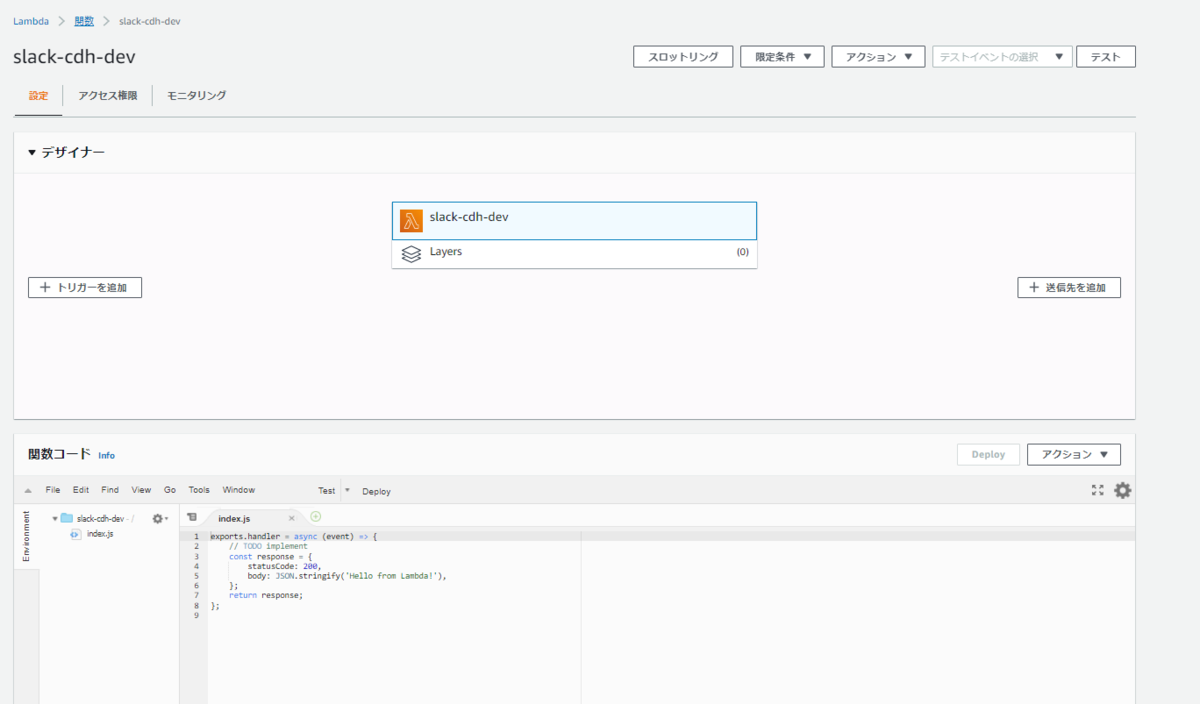Click the 送信先を追加 button
This screenshot has width=1200, height=704.
pyautogui.click(x=1069, y=288)
